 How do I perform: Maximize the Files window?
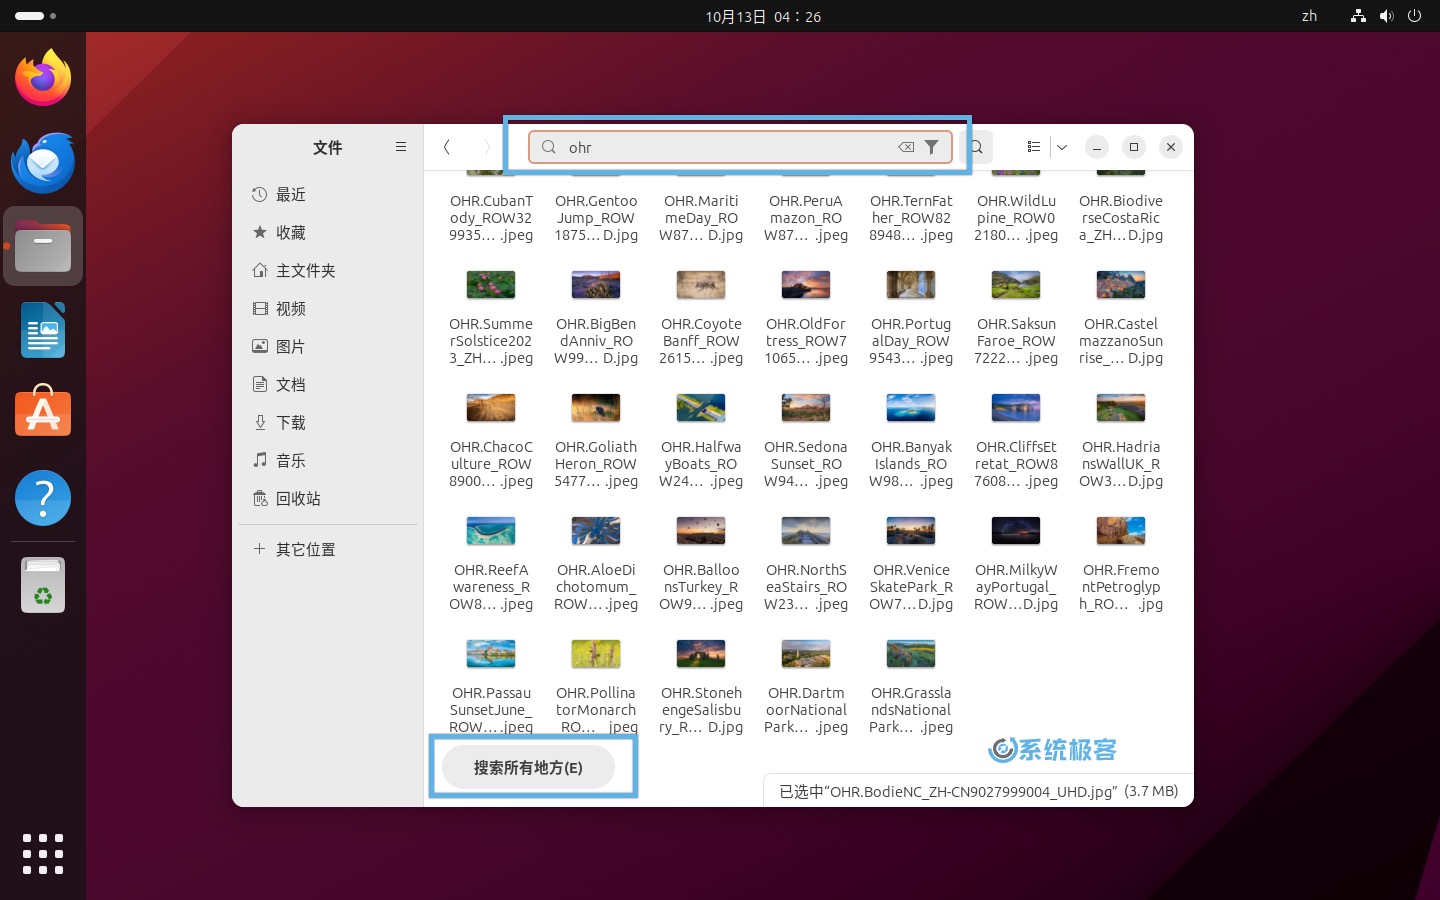coord(1134,147)
